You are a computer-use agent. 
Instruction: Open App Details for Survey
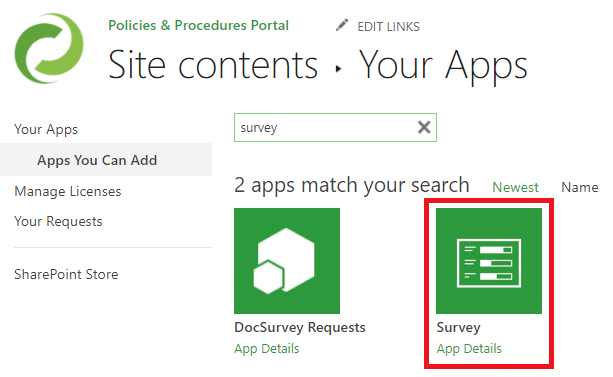(469, 348)
